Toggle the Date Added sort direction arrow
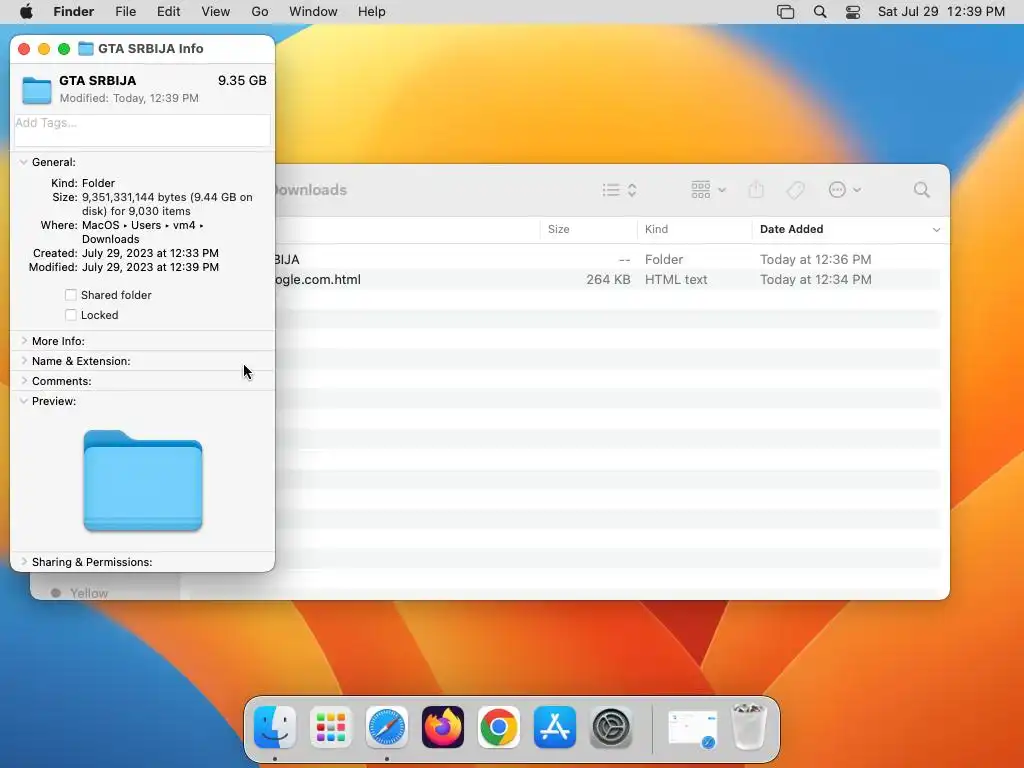The image size is (1024, 768). (x=936, y=229)
